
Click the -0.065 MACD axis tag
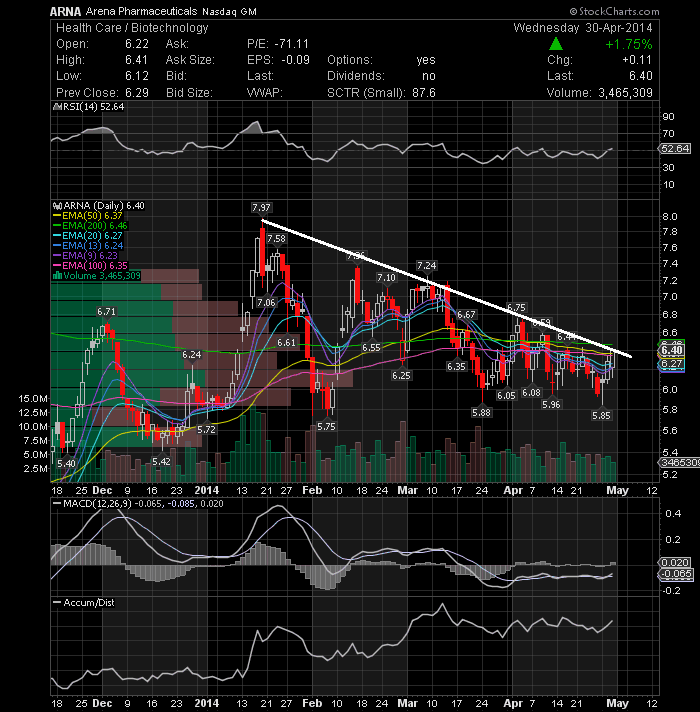[x=675, y=574]
